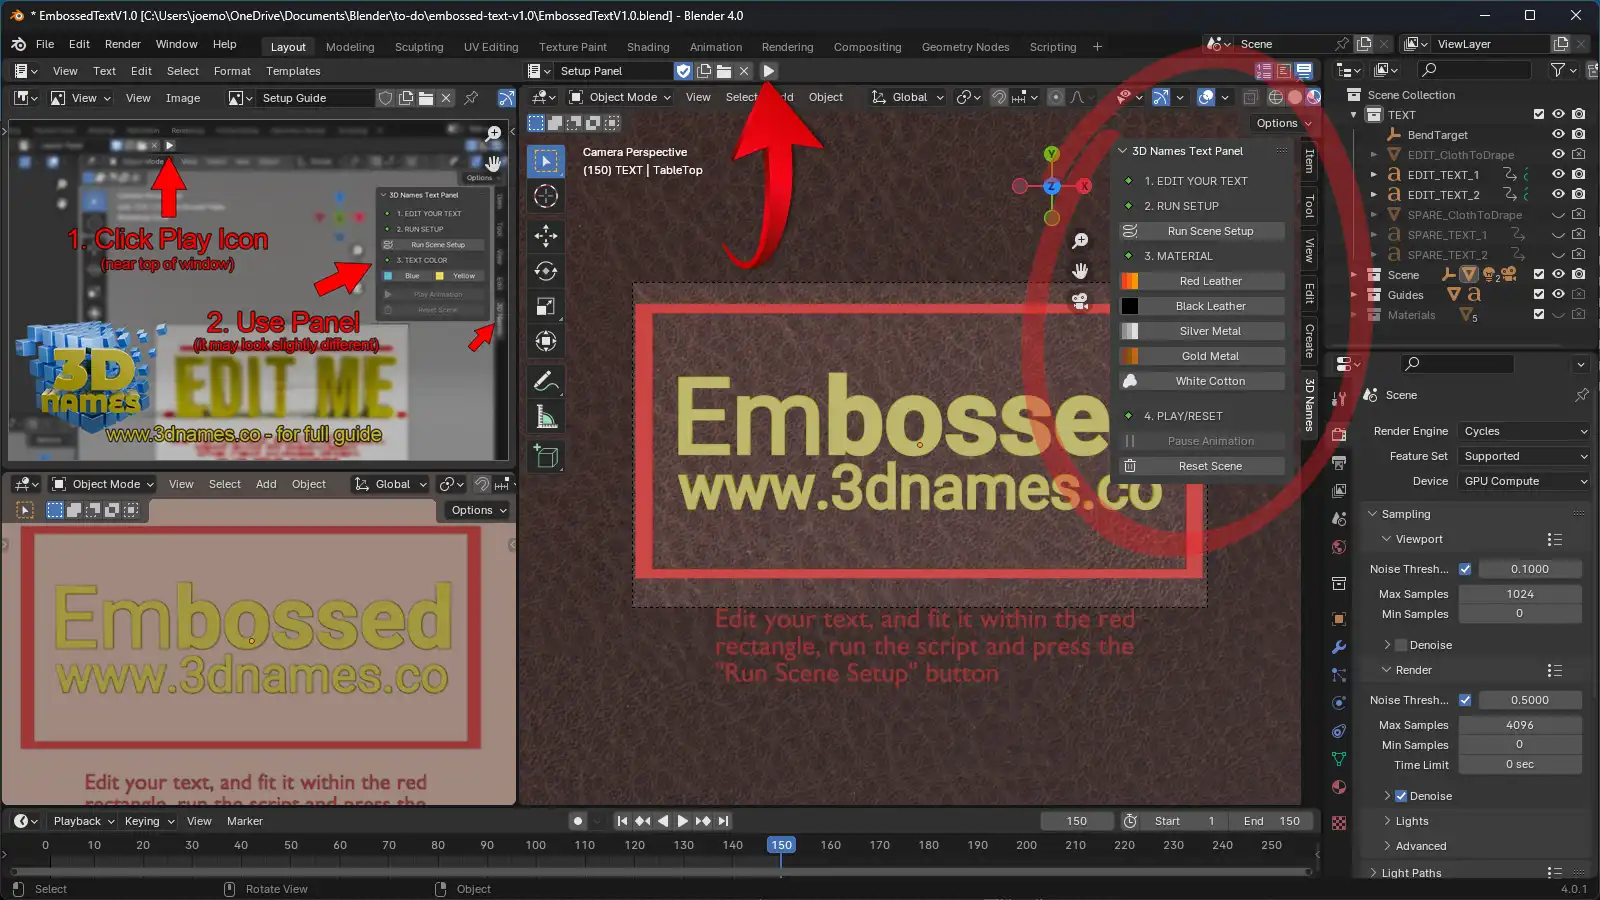Click Gold Metal color swatch icon

[1130, 356]
